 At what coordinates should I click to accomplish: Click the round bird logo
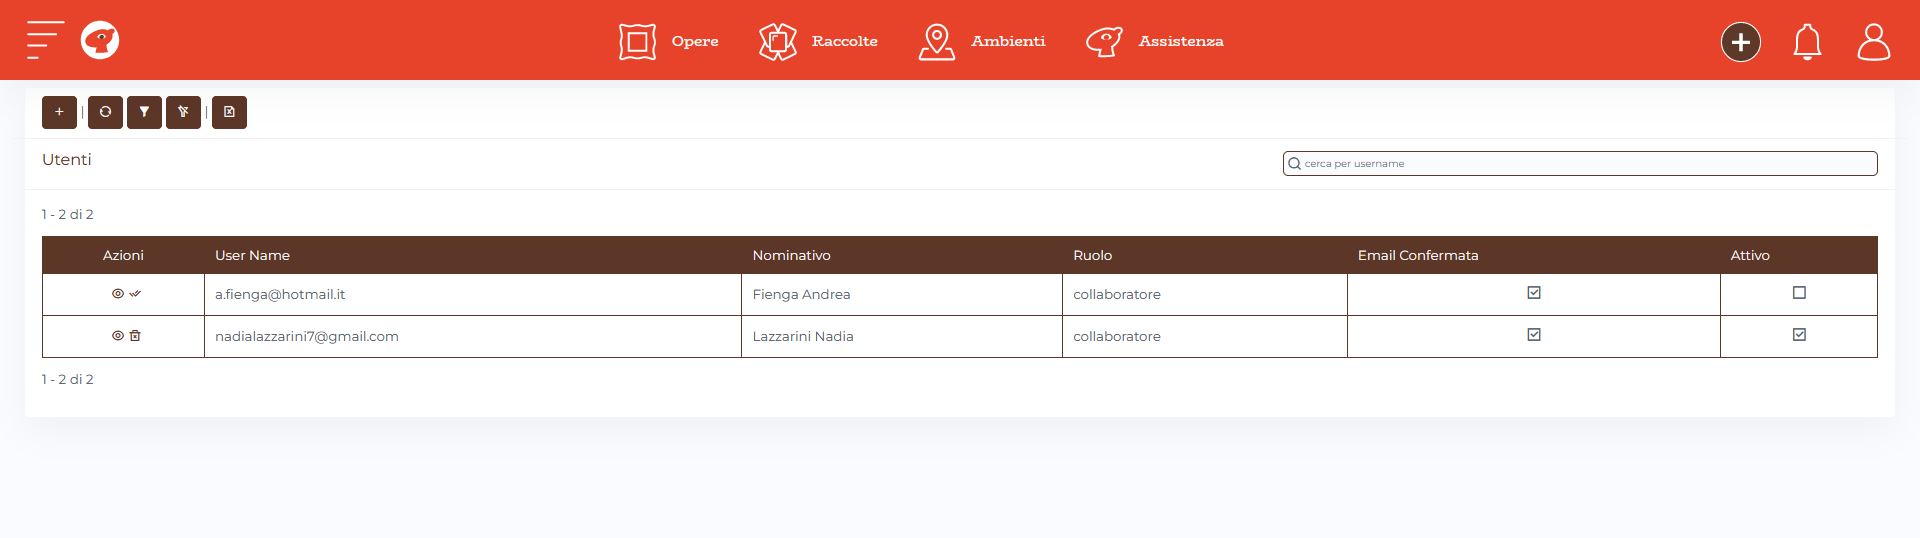100,40
